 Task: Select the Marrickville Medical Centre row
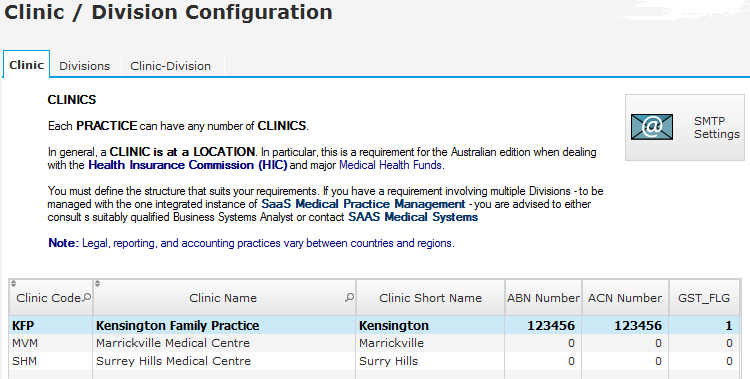pos(374,343)
